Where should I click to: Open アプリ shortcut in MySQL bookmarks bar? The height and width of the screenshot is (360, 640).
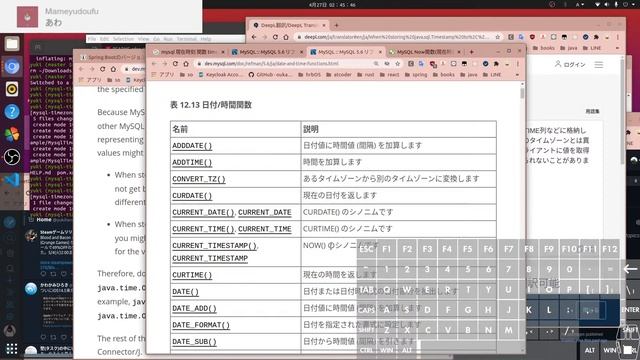(162, 75)
